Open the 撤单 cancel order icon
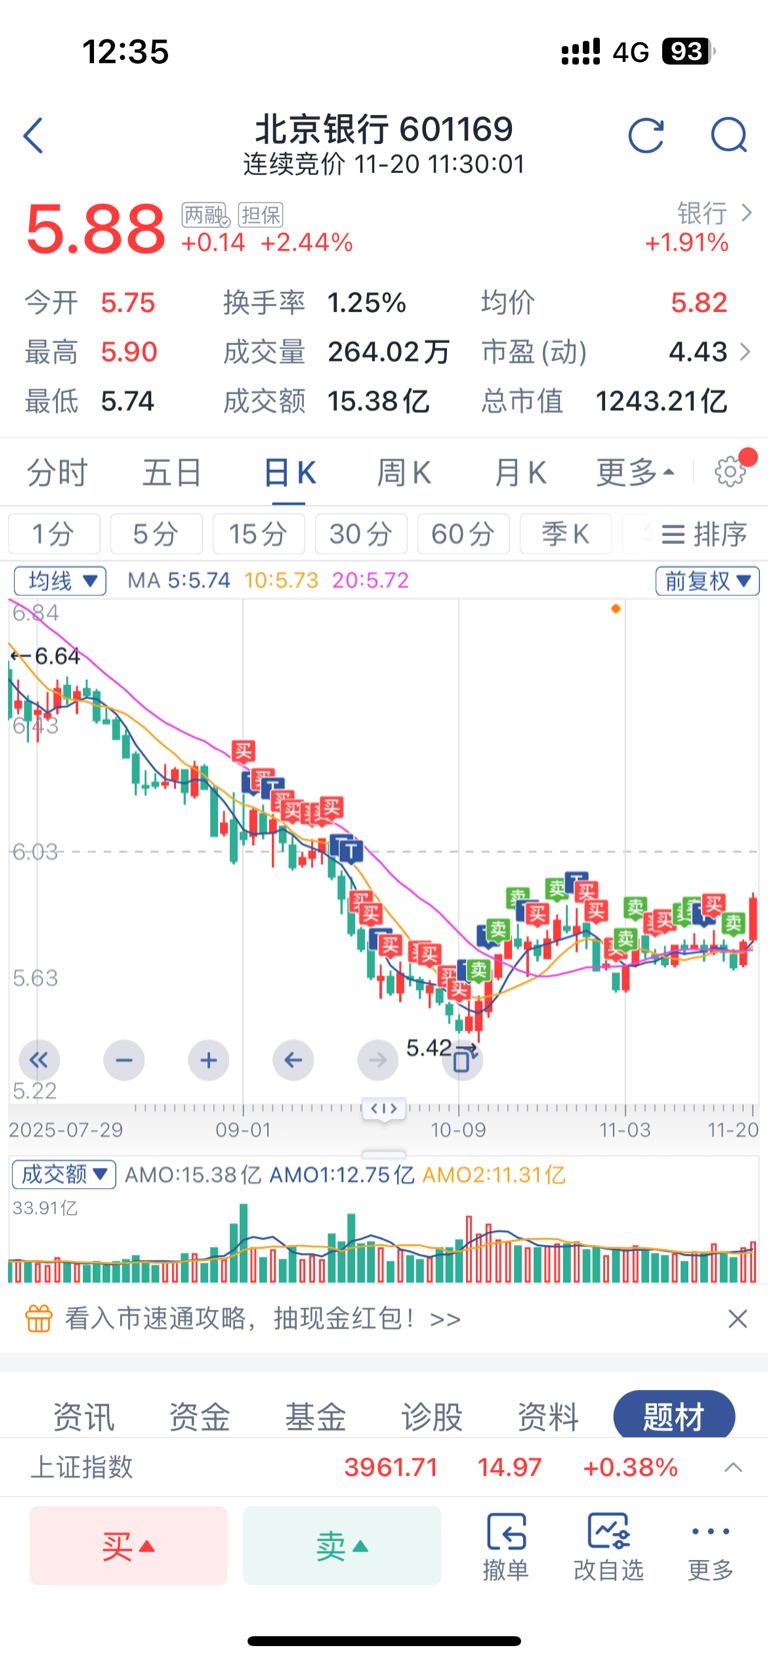Screen dimensions: 768x1663 tap(506, 1546)
